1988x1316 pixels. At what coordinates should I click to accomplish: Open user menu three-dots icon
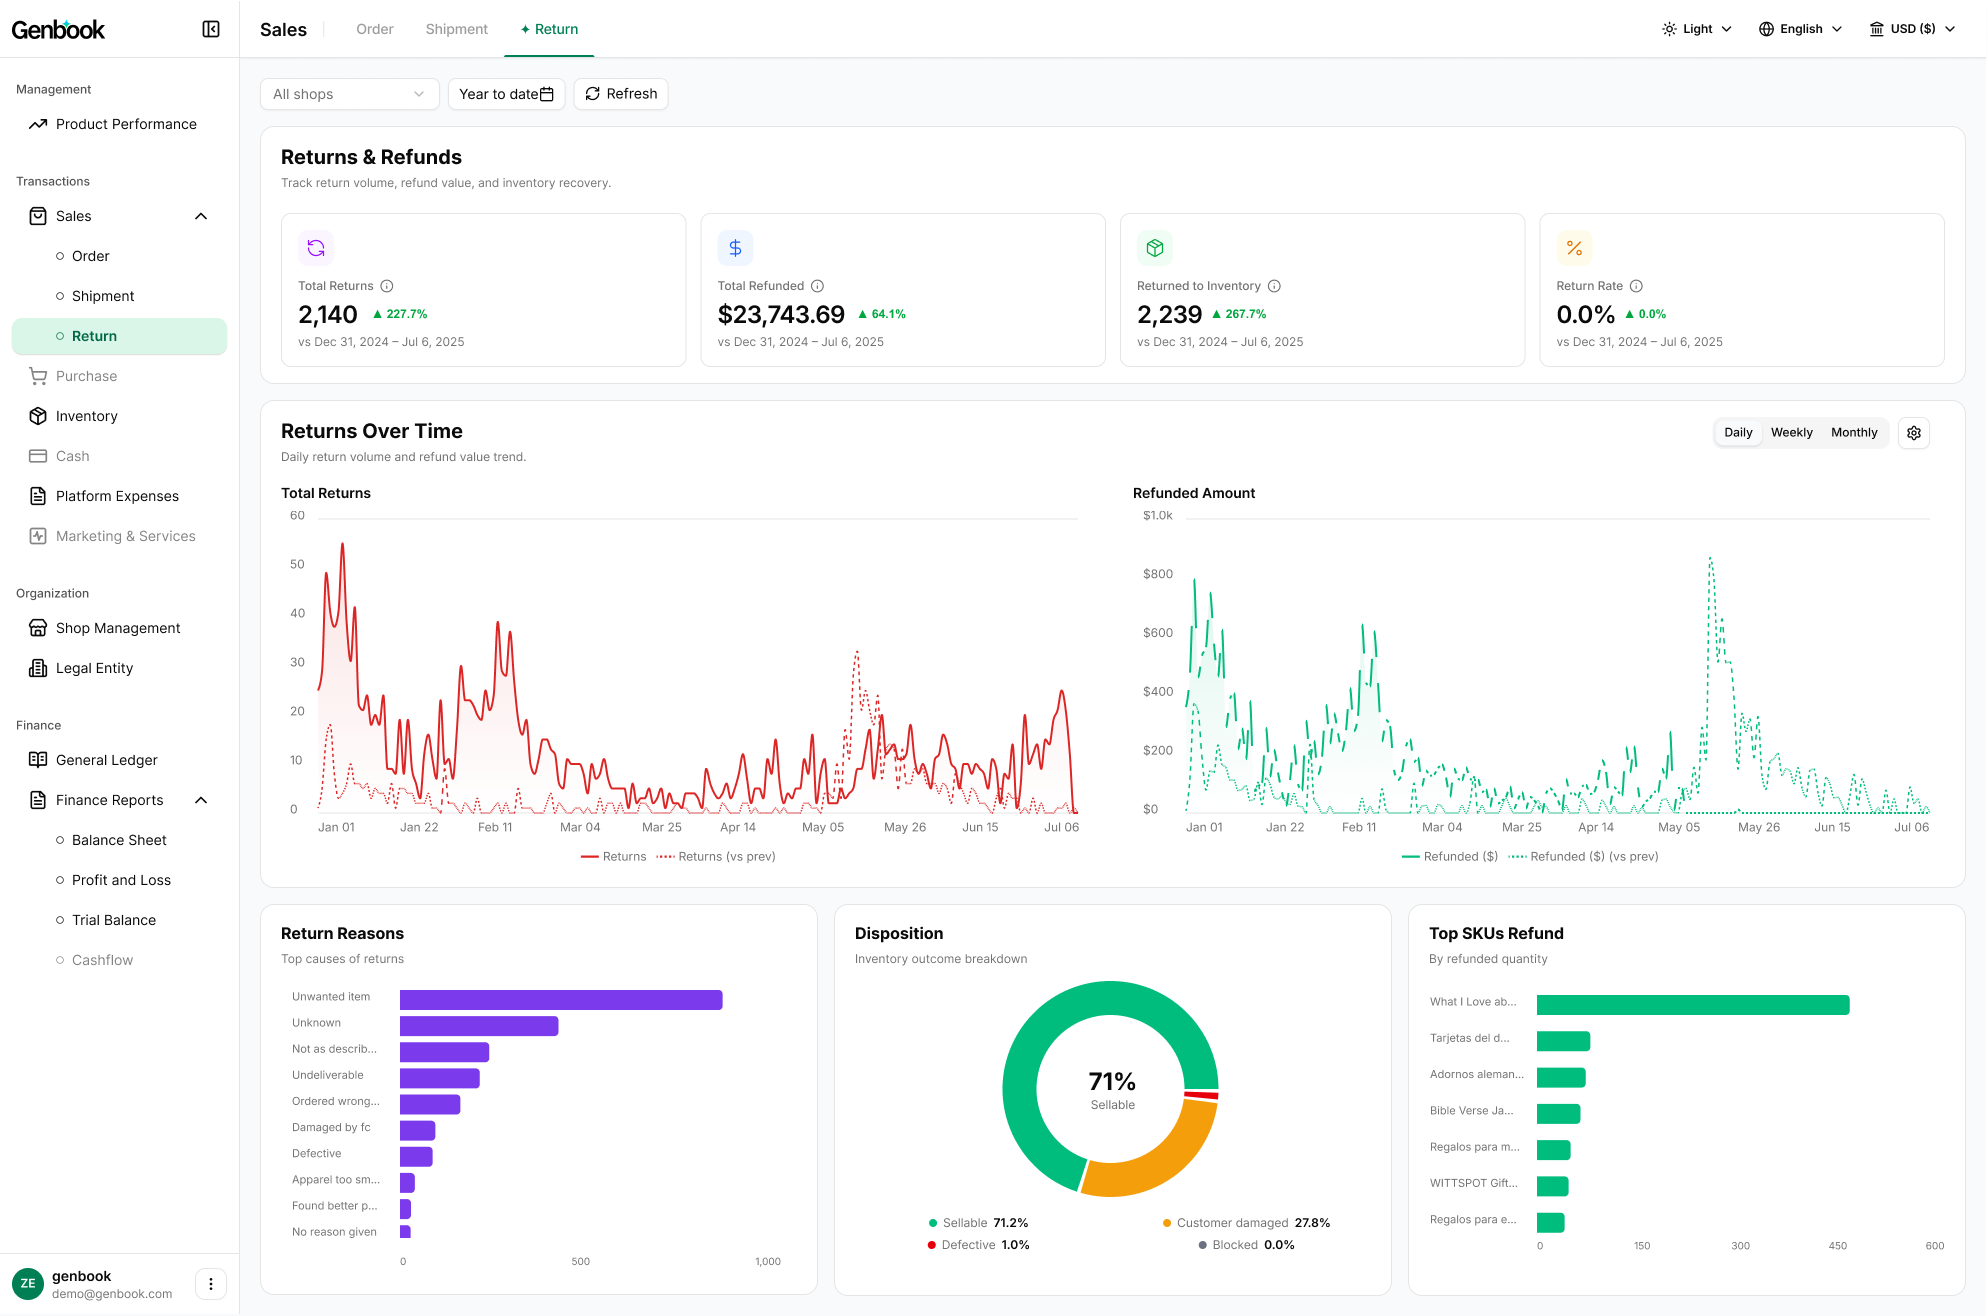211,1284
